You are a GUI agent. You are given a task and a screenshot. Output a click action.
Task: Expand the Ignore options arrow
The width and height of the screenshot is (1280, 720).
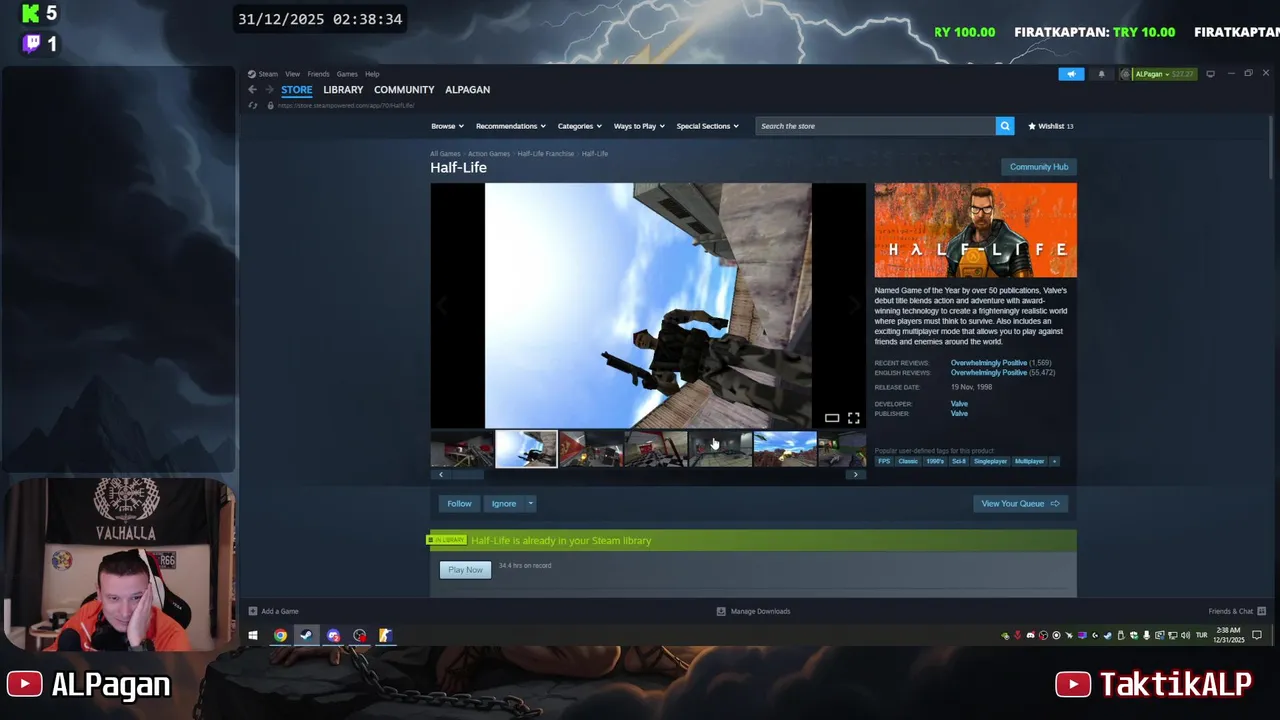(531, 503)
